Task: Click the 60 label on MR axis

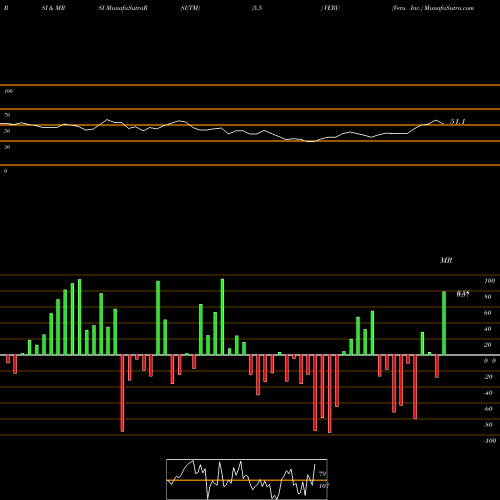Action: pyautogui.click(x=488, y=313)
